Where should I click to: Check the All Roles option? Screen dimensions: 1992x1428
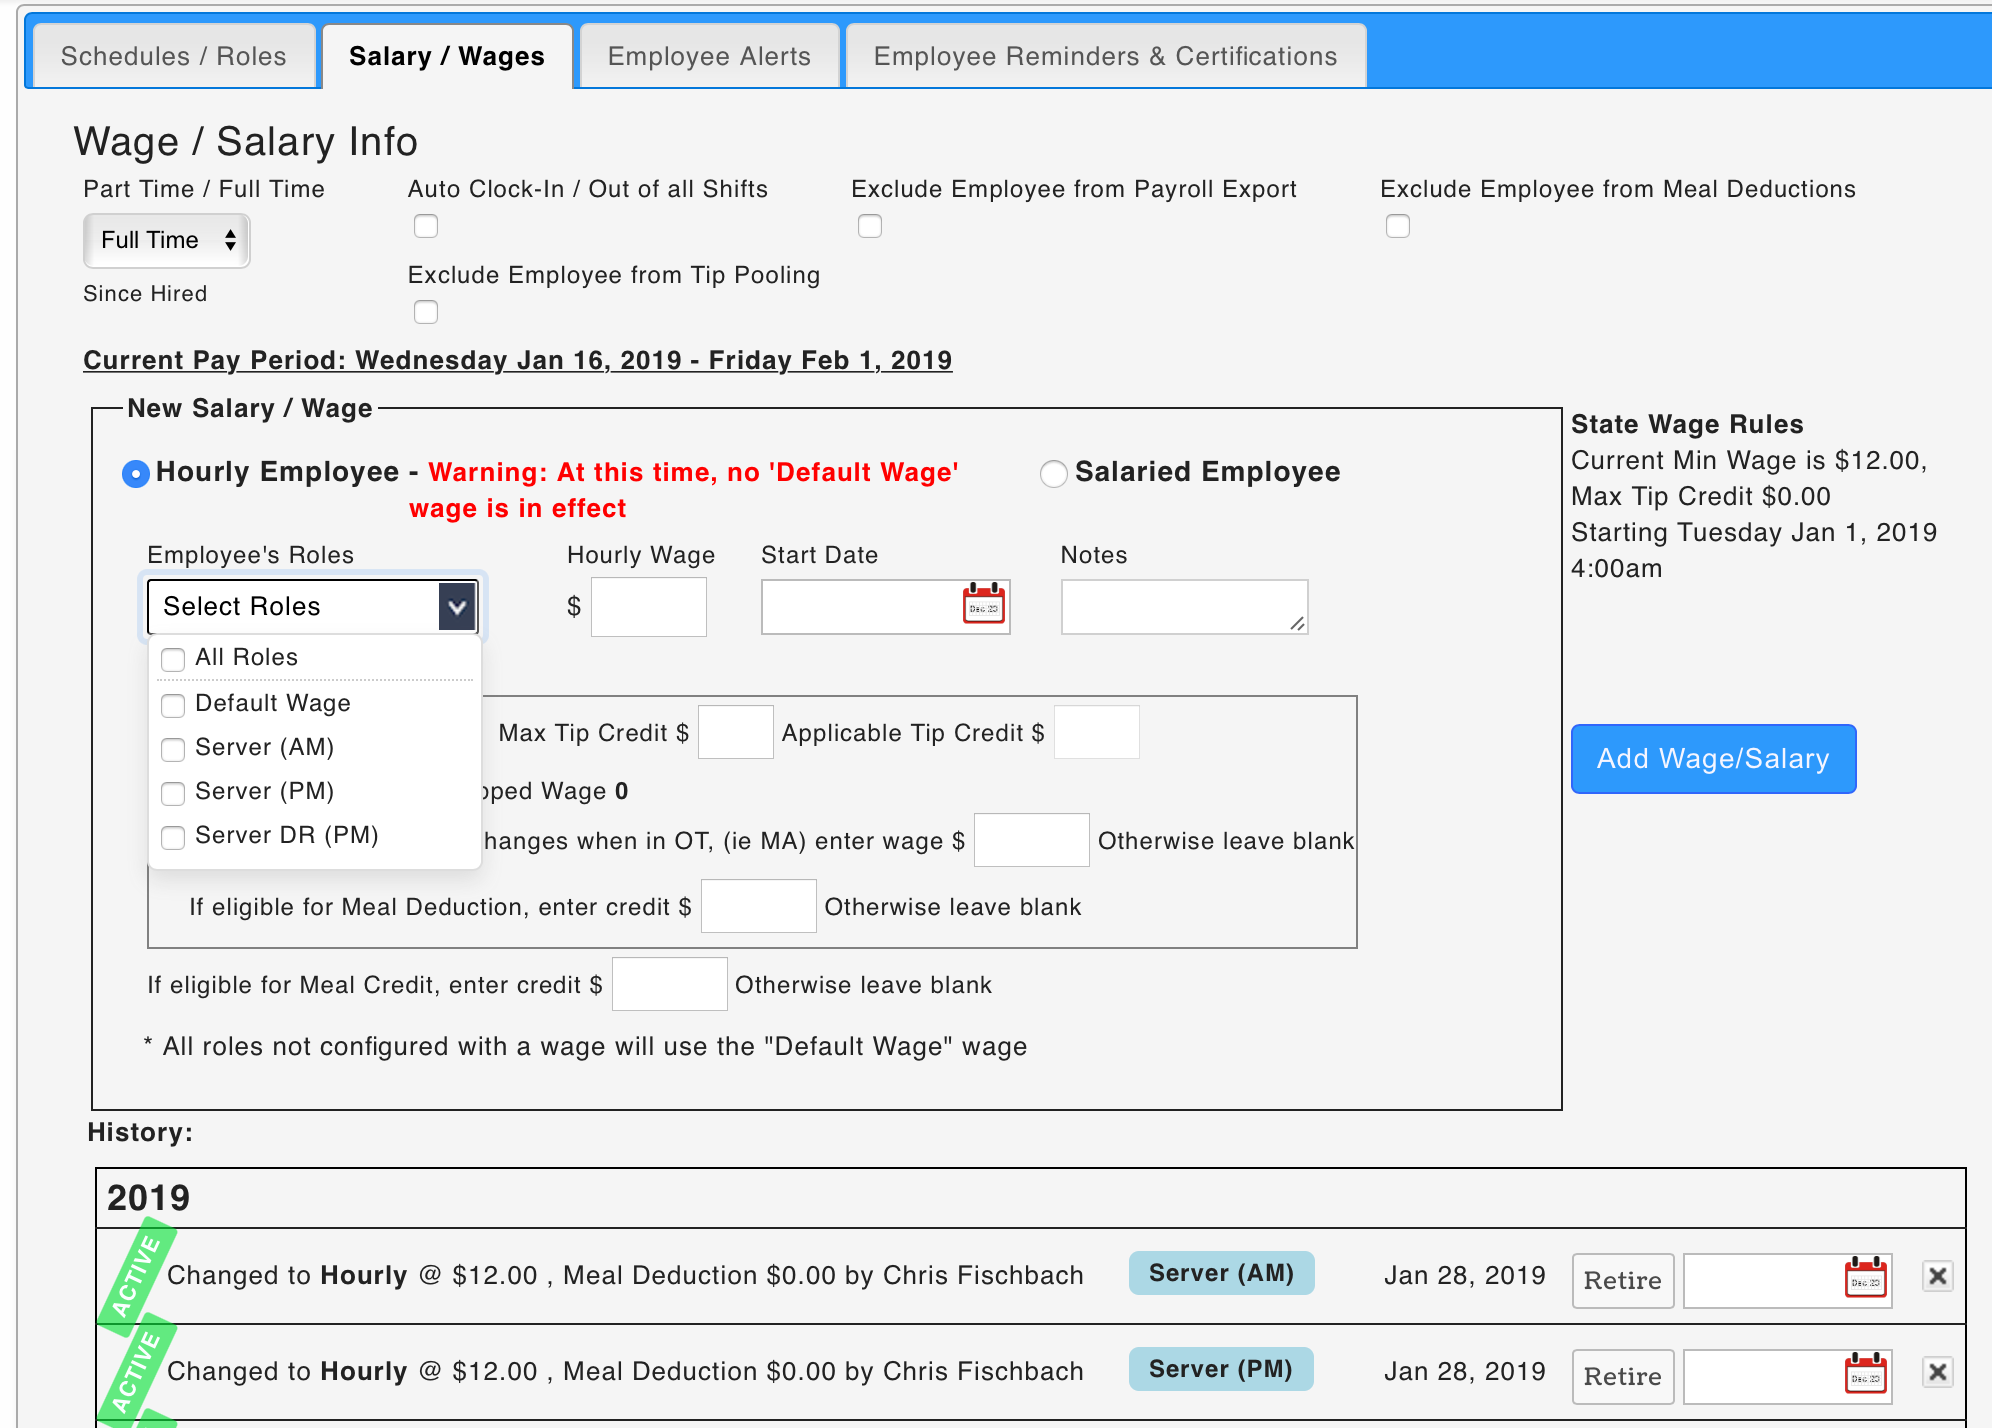(x=173, y=659)
